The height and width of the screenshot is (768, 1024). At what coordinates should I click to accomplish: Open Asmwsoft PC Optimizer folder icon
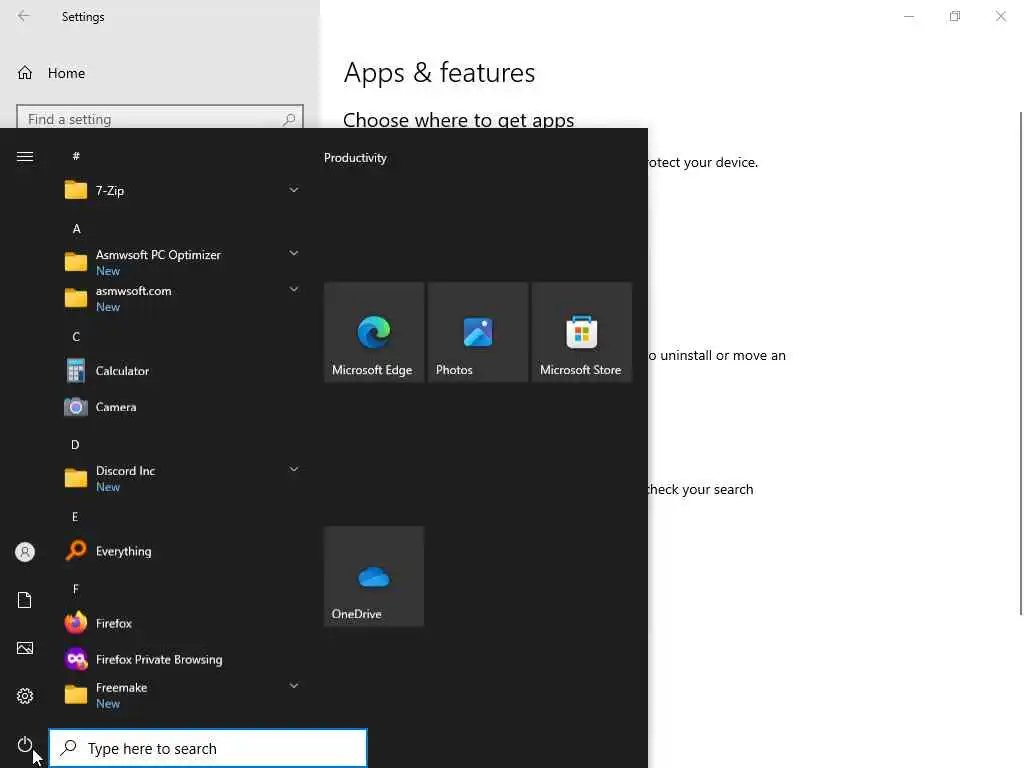click(76, 262)
